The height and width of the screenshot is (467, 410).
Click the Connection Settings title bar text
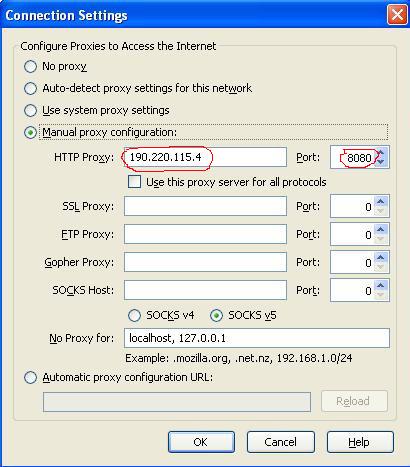coord(66,16)
